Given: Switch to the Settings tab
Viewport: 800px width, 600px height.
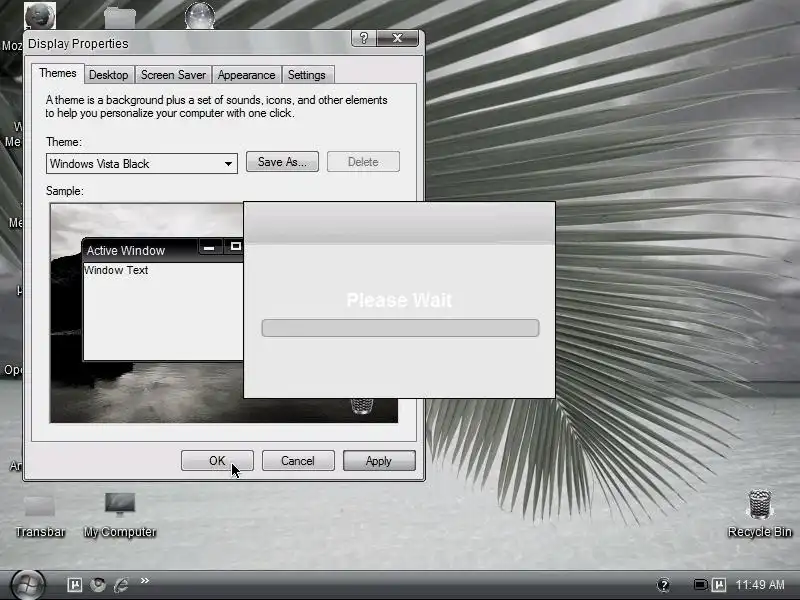Looking at the screenshot, I should point(307,75).
